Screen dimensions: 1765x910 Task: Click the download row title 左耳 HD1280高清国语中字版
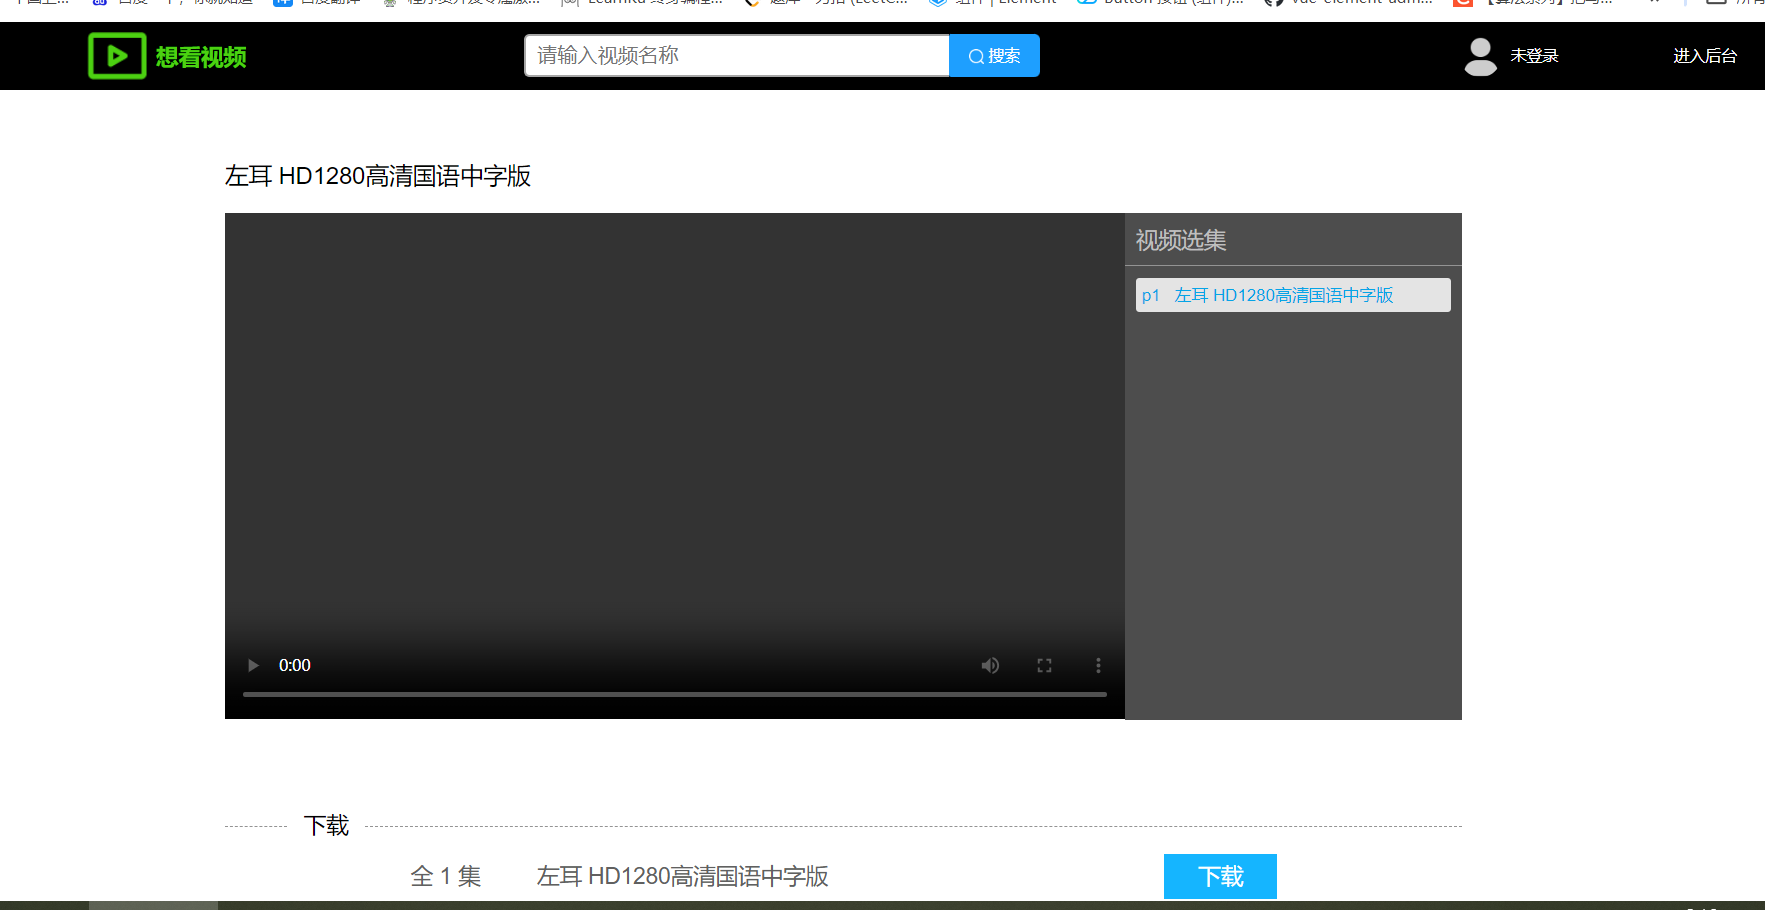click(683, 876)
